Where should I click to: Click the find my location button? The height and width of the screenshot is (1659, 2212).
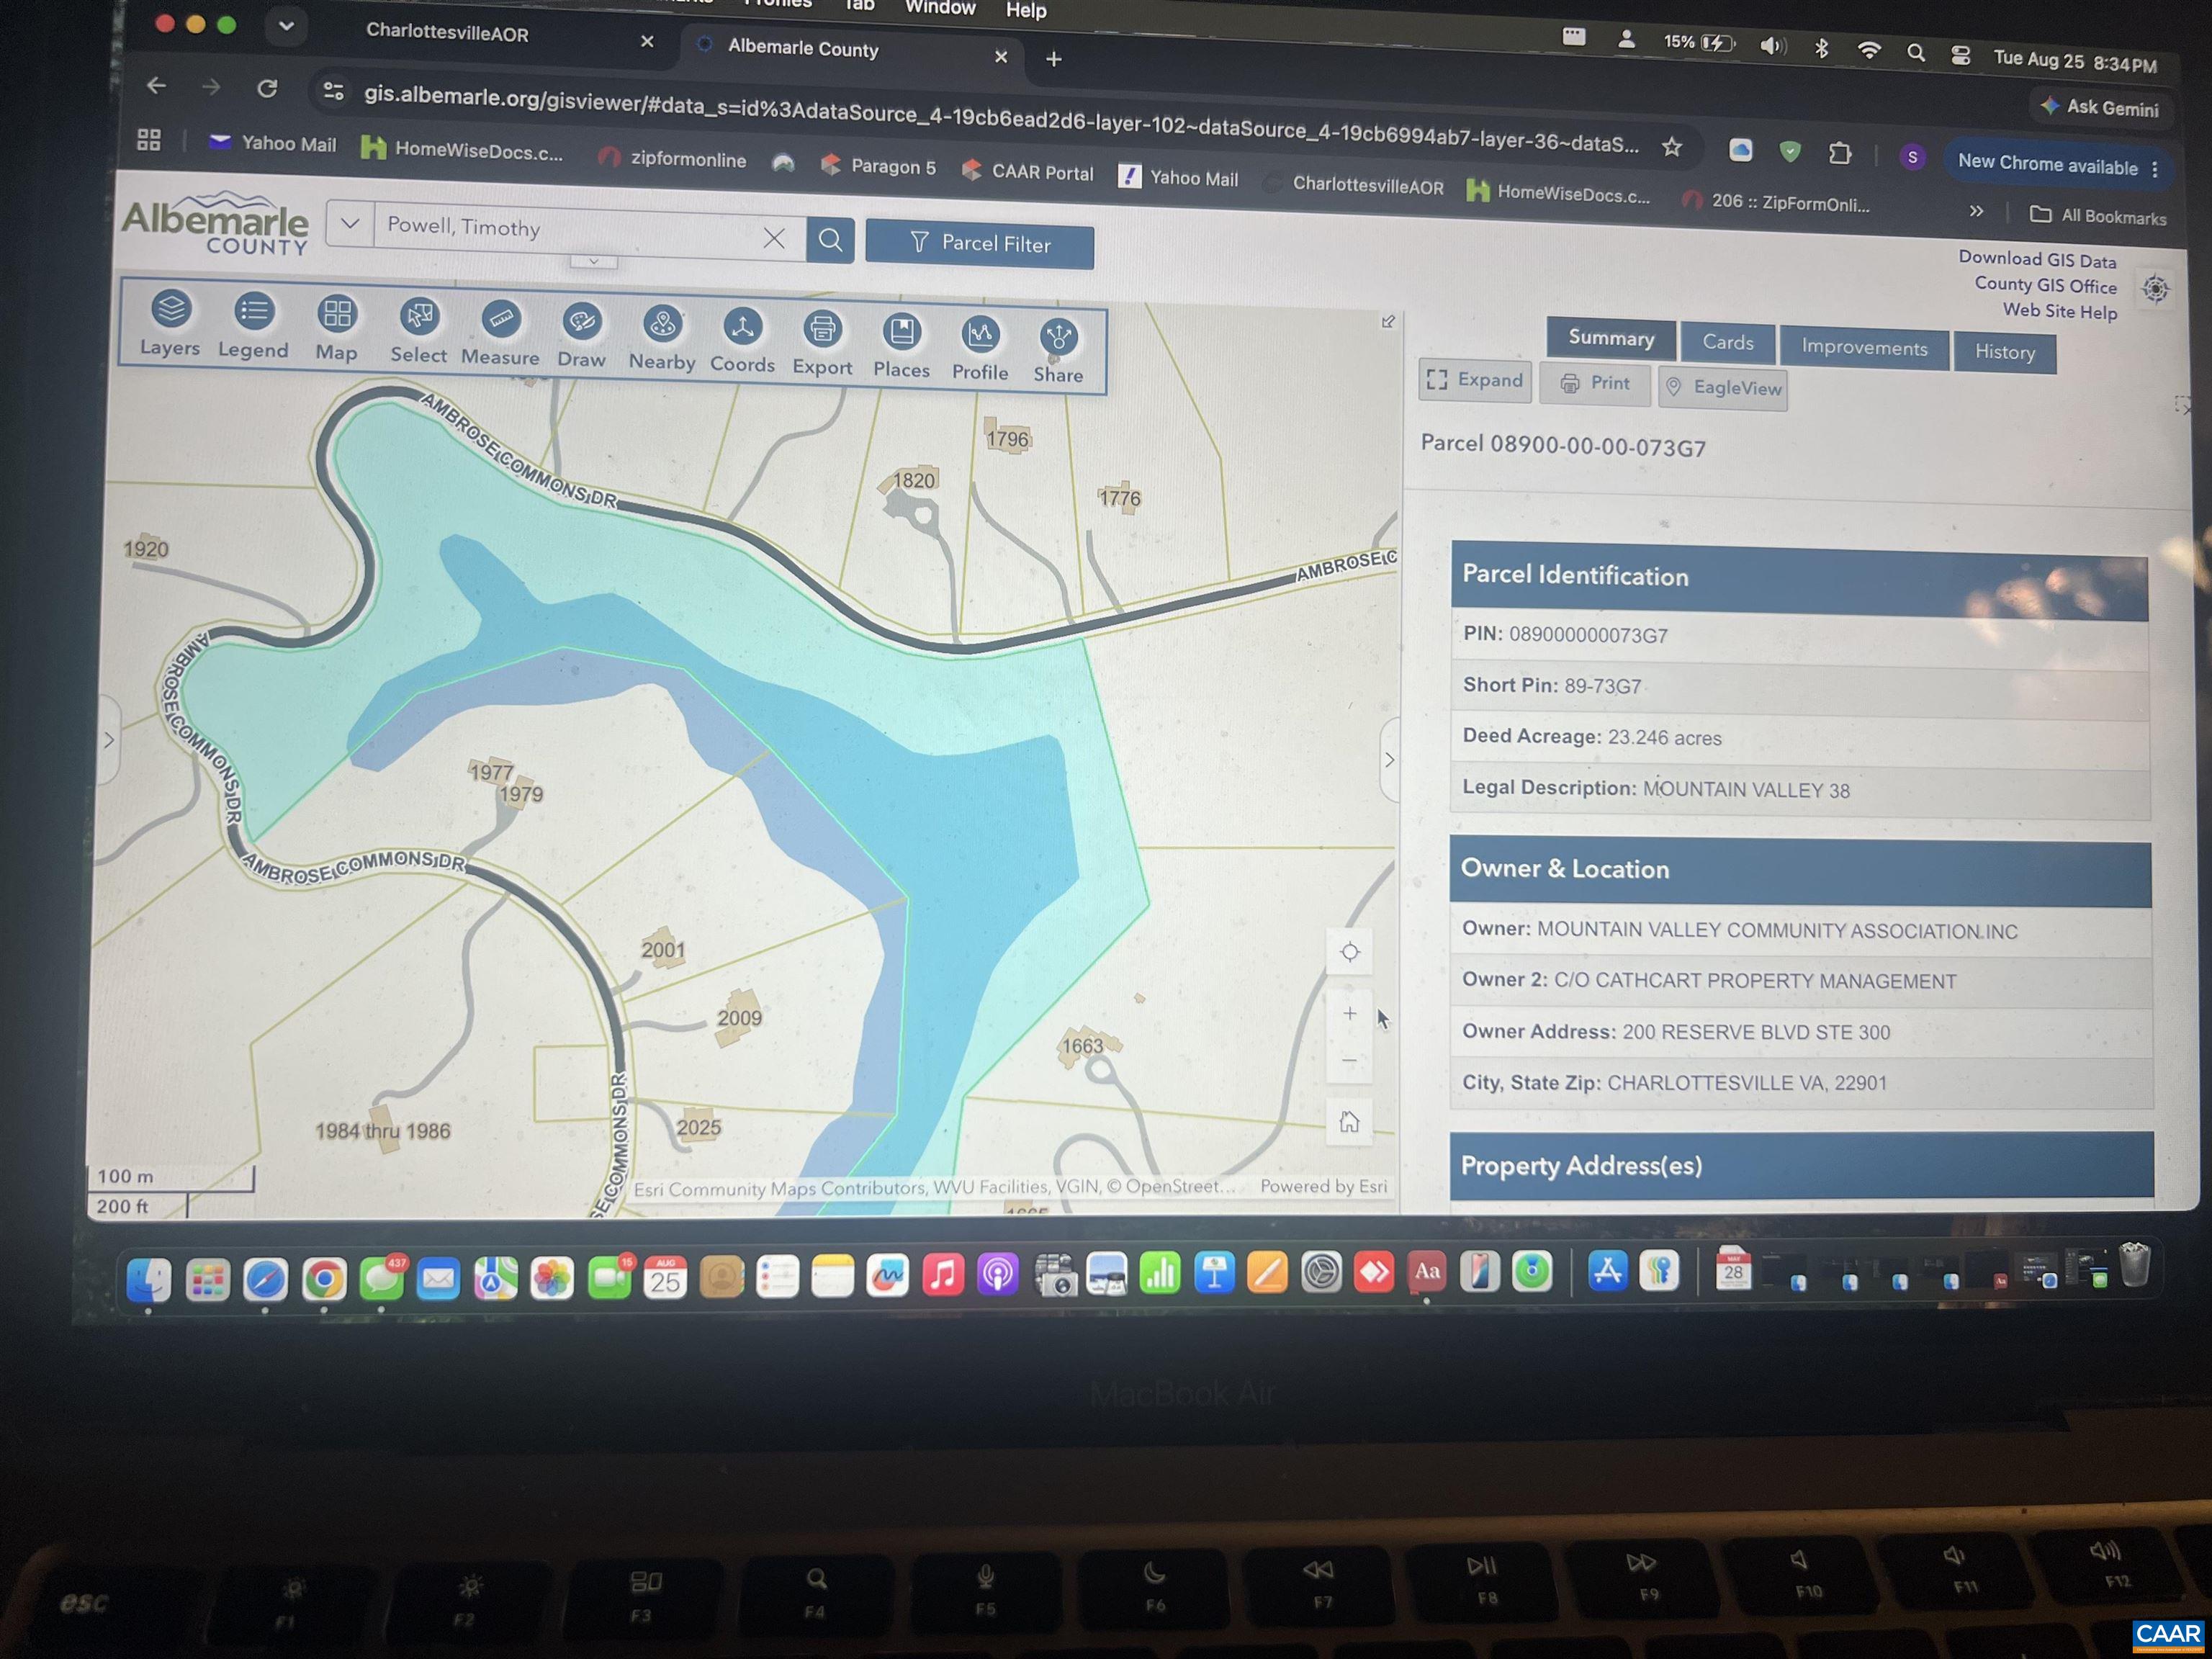click(1350, 952)
